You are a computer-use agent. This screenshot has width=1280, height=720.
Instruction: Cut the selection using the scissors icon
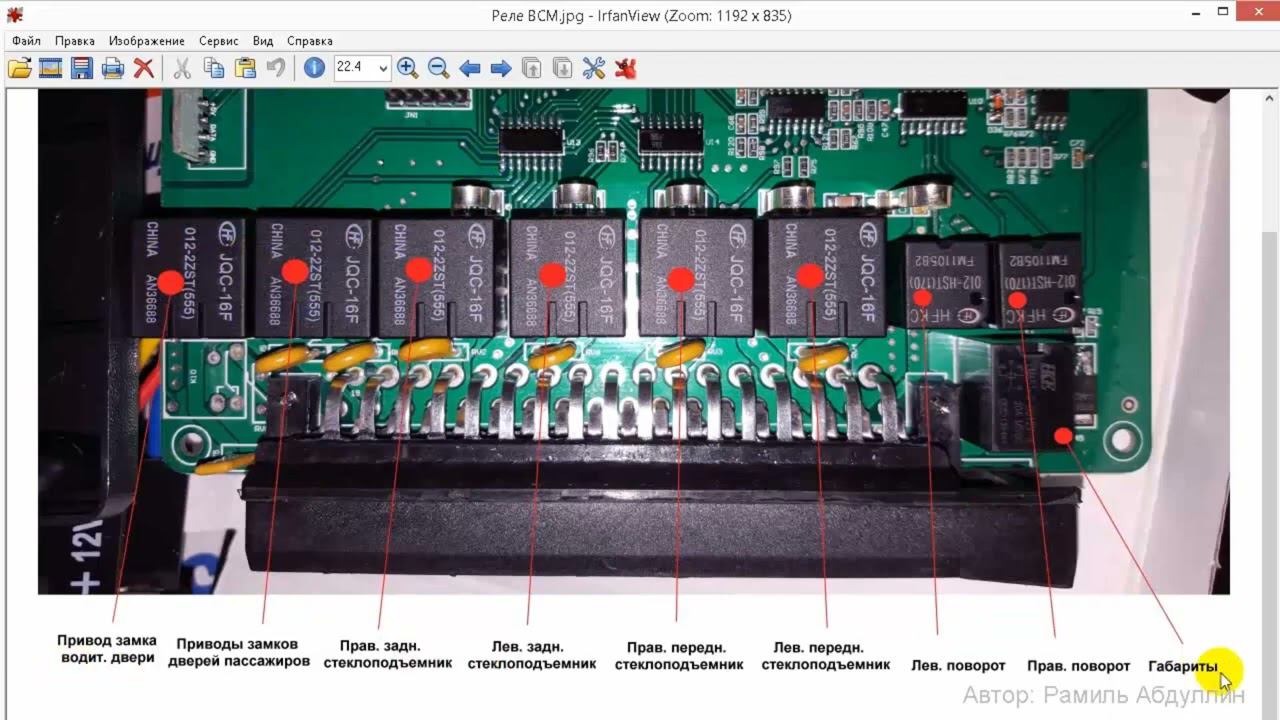(x=182, y=68)
